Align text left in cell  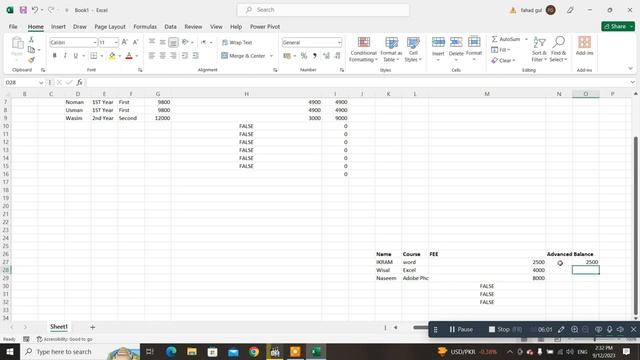click(152, 56)
